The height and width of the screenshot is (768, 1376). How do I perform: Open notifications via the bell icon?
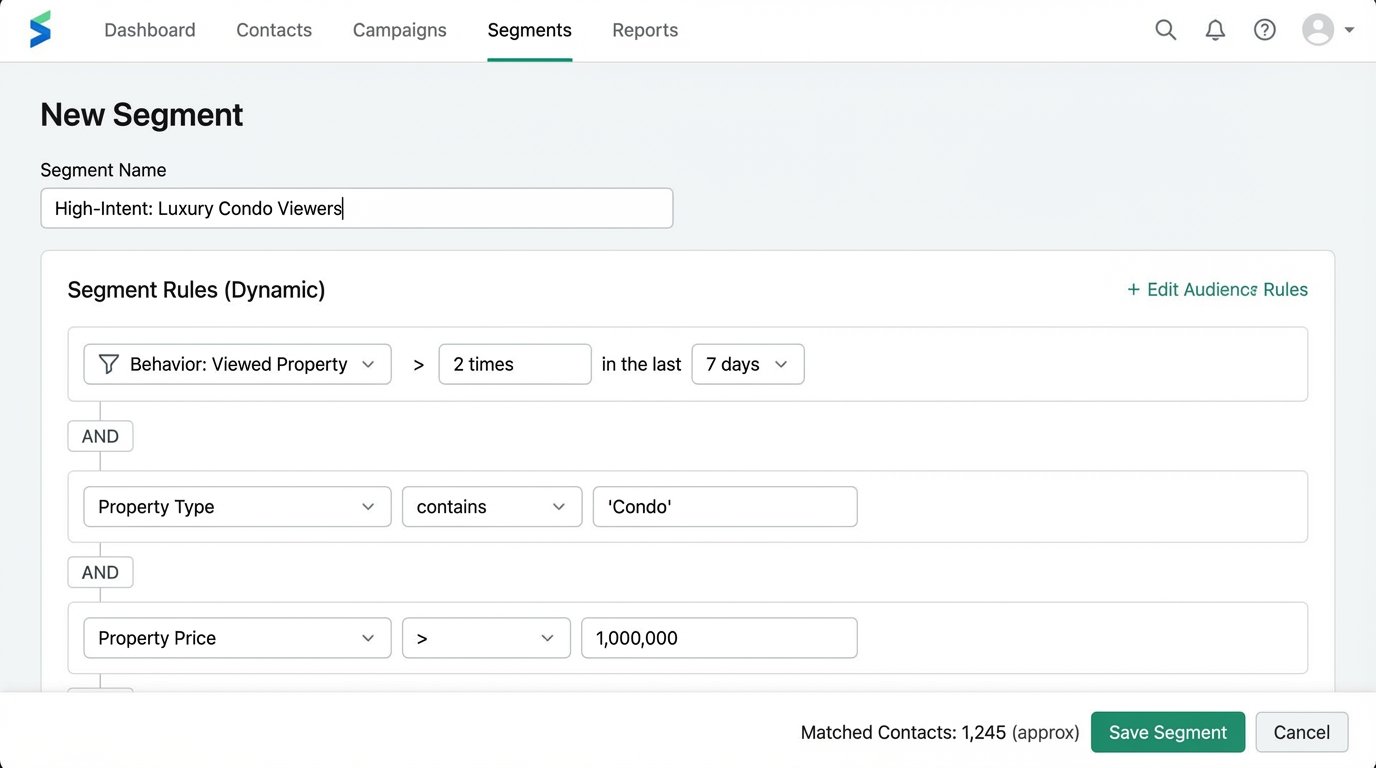(x=1215, y=30)
